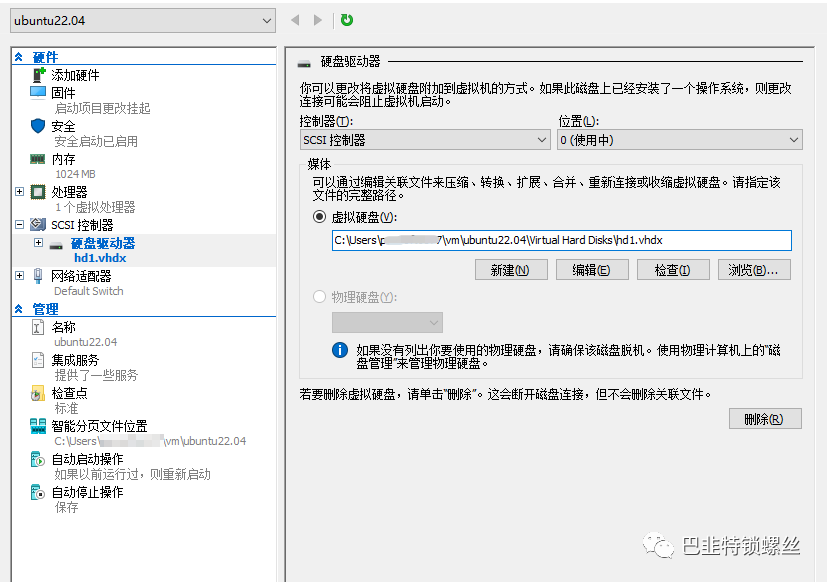Viewport: 827px width, 582px height.
Task: Collapse the 硬件 section header
Action: (19, 56)
